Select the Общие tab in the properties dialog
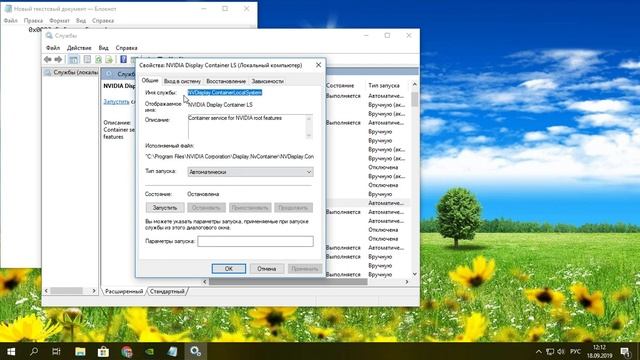 coord(150,80)
